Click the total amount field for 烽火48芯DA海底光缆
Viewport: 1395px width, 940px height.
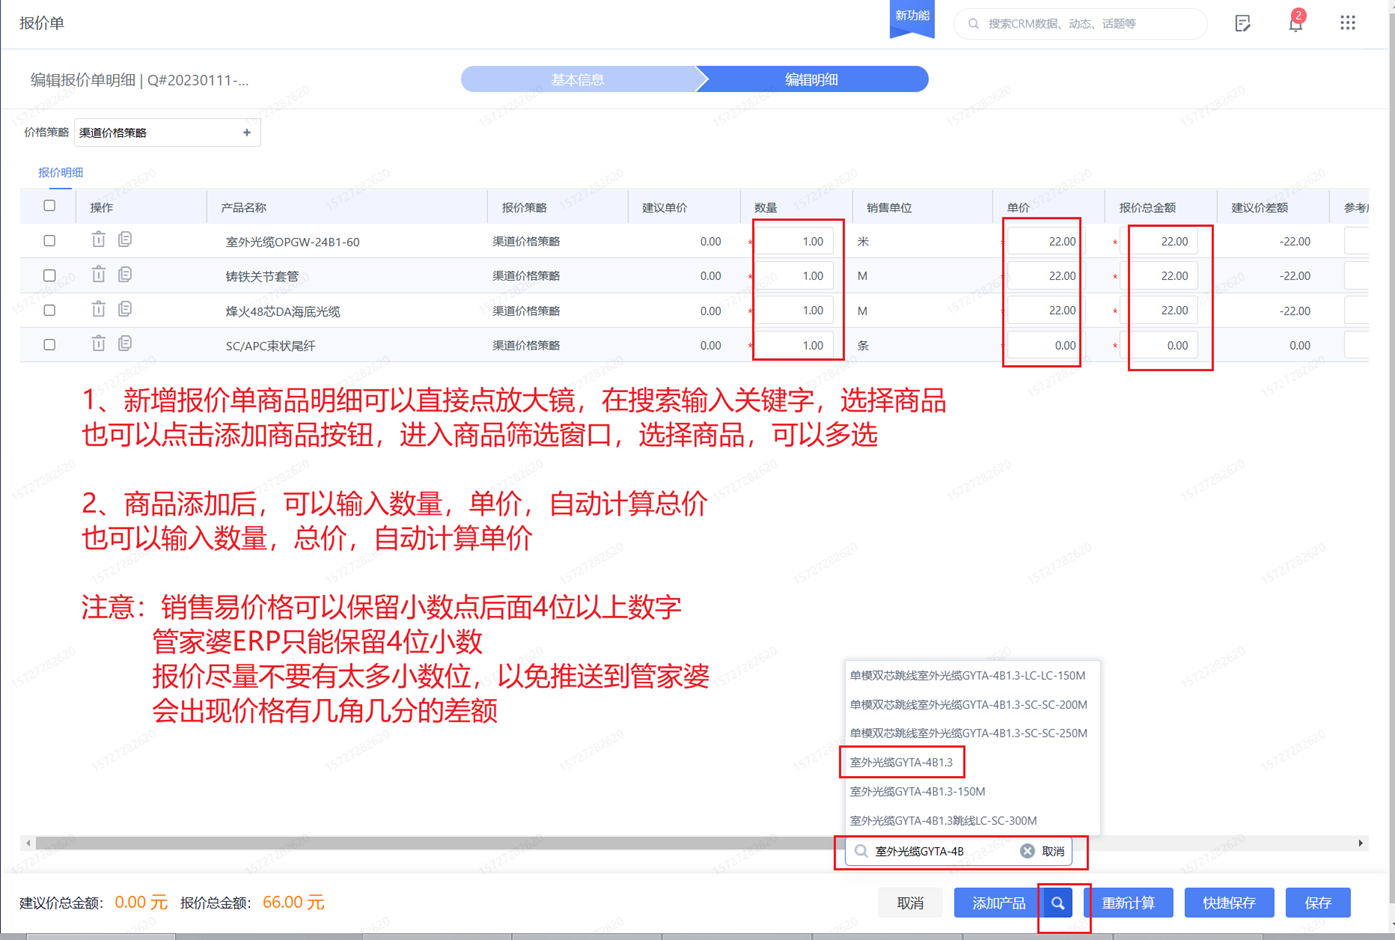[x=1161, y=310]
